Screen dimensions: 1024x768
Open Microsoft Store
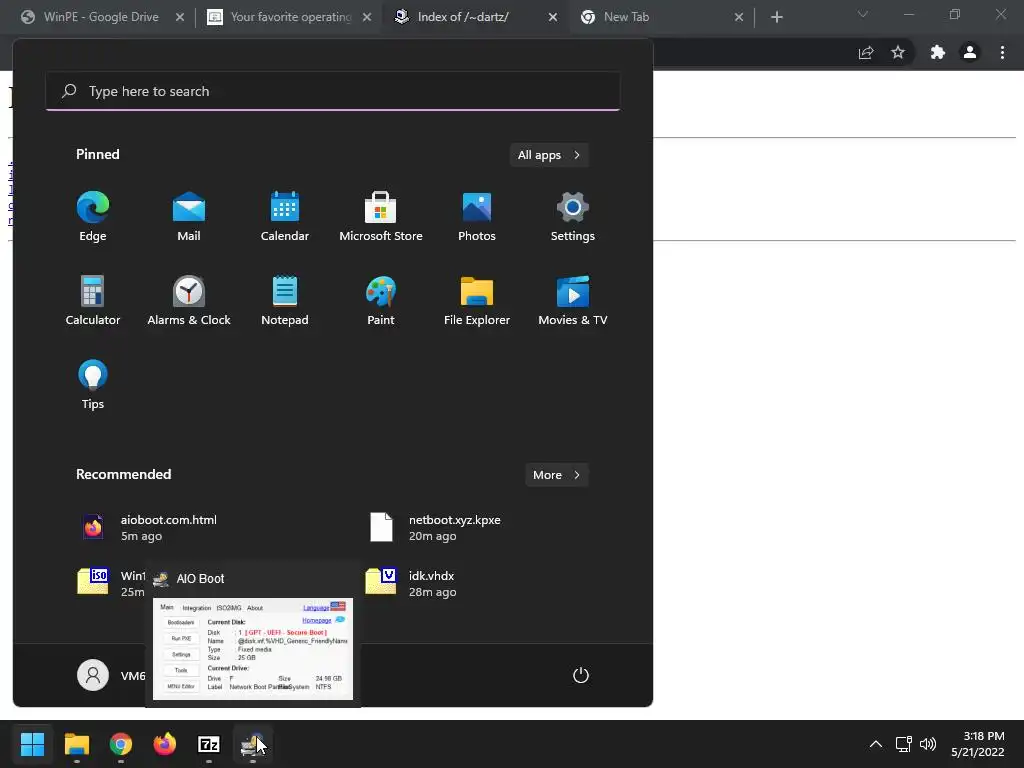[381, 217]
